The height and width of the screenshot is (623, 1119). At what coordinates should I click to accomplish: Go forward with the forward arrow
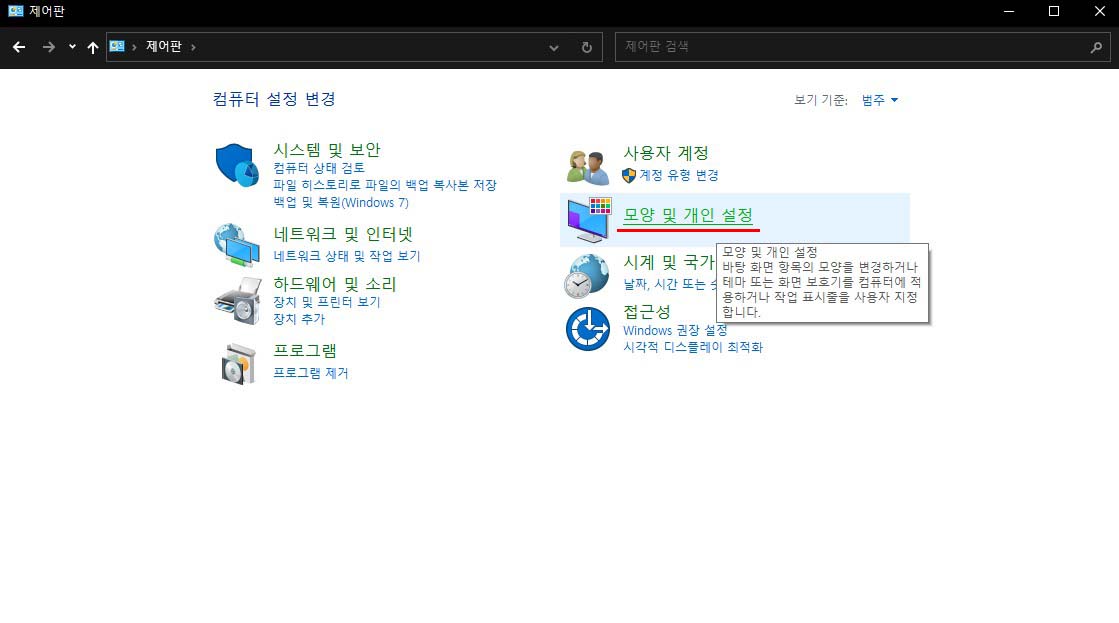[x=49, y=47]
